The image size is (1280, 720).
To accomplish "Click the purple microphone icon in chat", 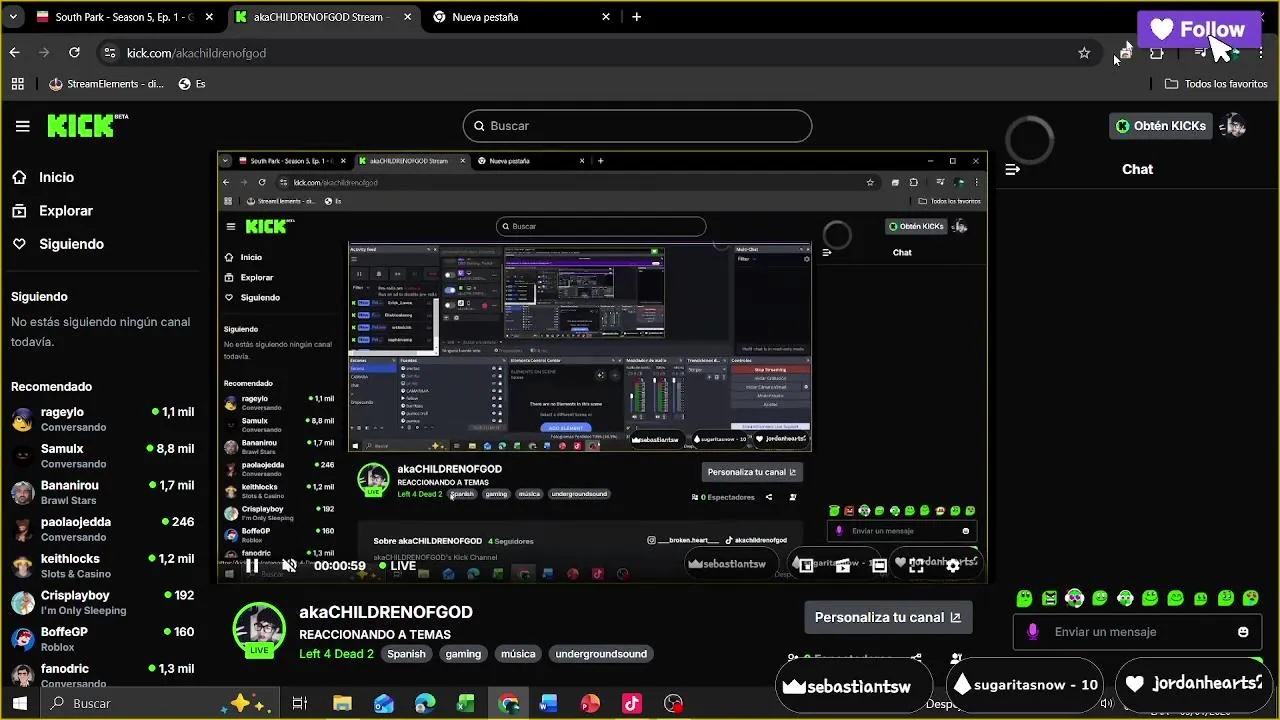I will tap(1033, 632).
